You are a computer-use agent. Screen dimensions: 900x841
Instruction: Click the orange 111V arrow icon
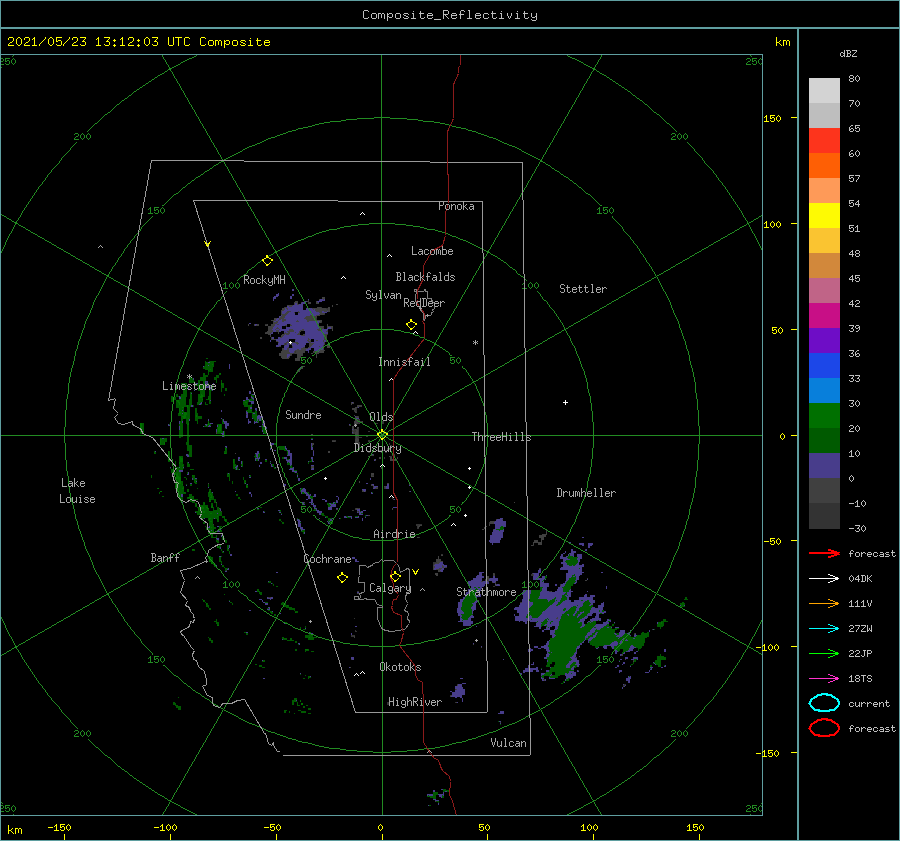[x=824, y=603]
